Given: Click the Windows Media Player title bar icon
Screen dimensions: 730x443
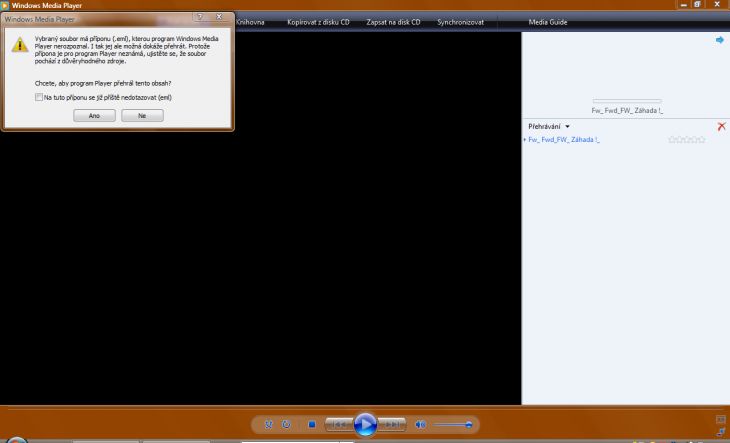Looking at the screenshot, I should (5, 6).
